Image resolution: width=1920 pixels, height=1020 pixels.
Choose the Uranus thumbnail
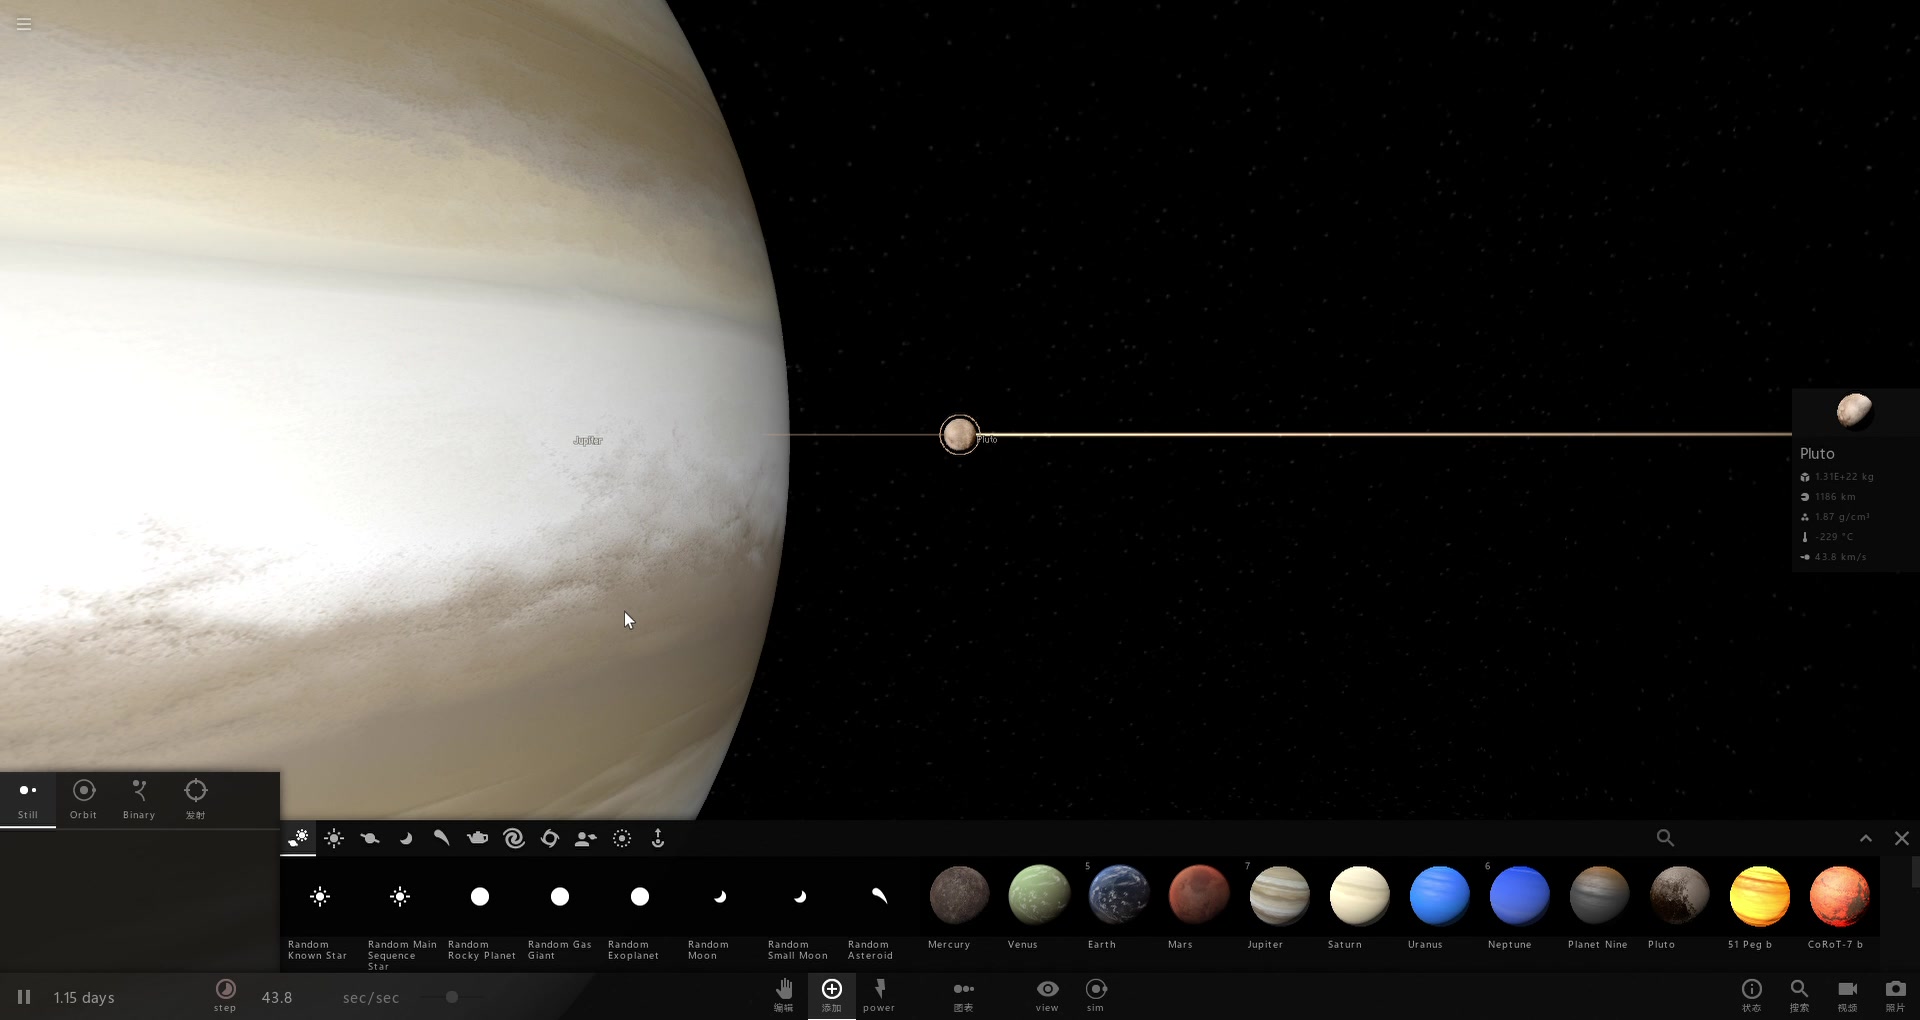[1439, 895]
